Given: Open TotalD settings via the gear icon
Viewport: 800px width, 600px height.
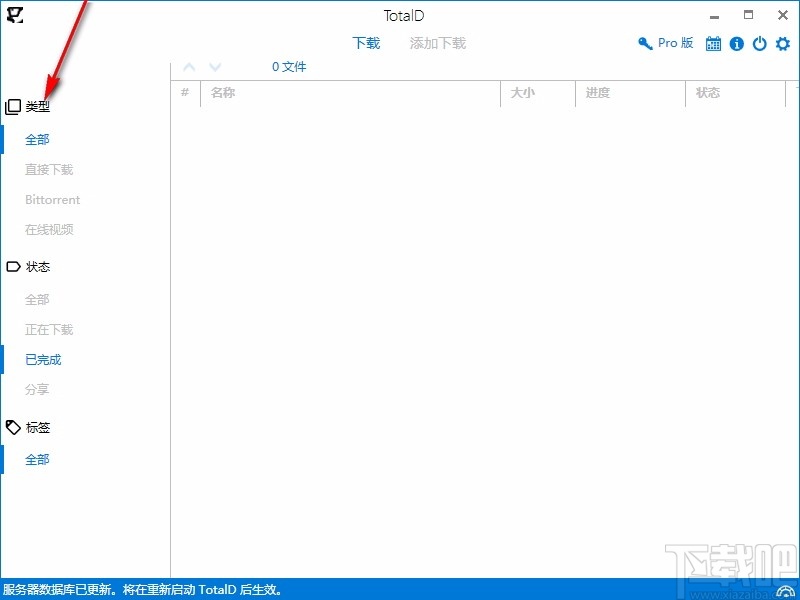Looking at the screenshot, I should click(781, 44).
